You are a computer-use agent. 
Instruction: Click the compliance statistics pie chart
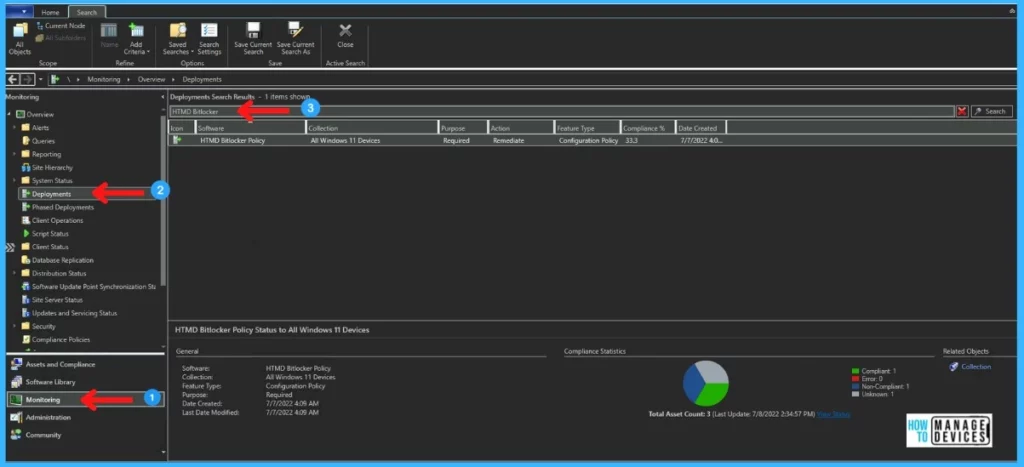pos(705,383)
